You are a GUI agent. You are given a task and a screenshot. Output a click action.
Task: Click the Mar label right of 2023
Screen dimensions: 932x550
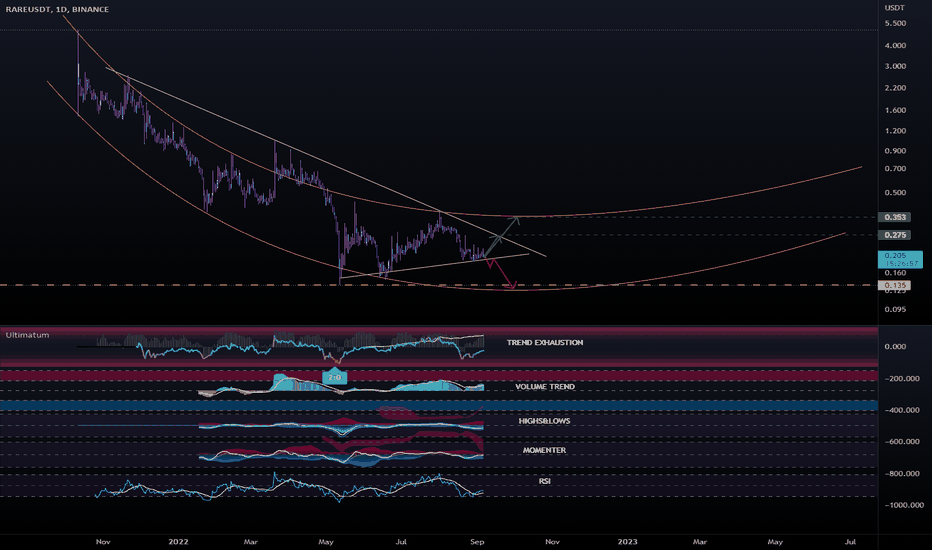tap(700, 542)
